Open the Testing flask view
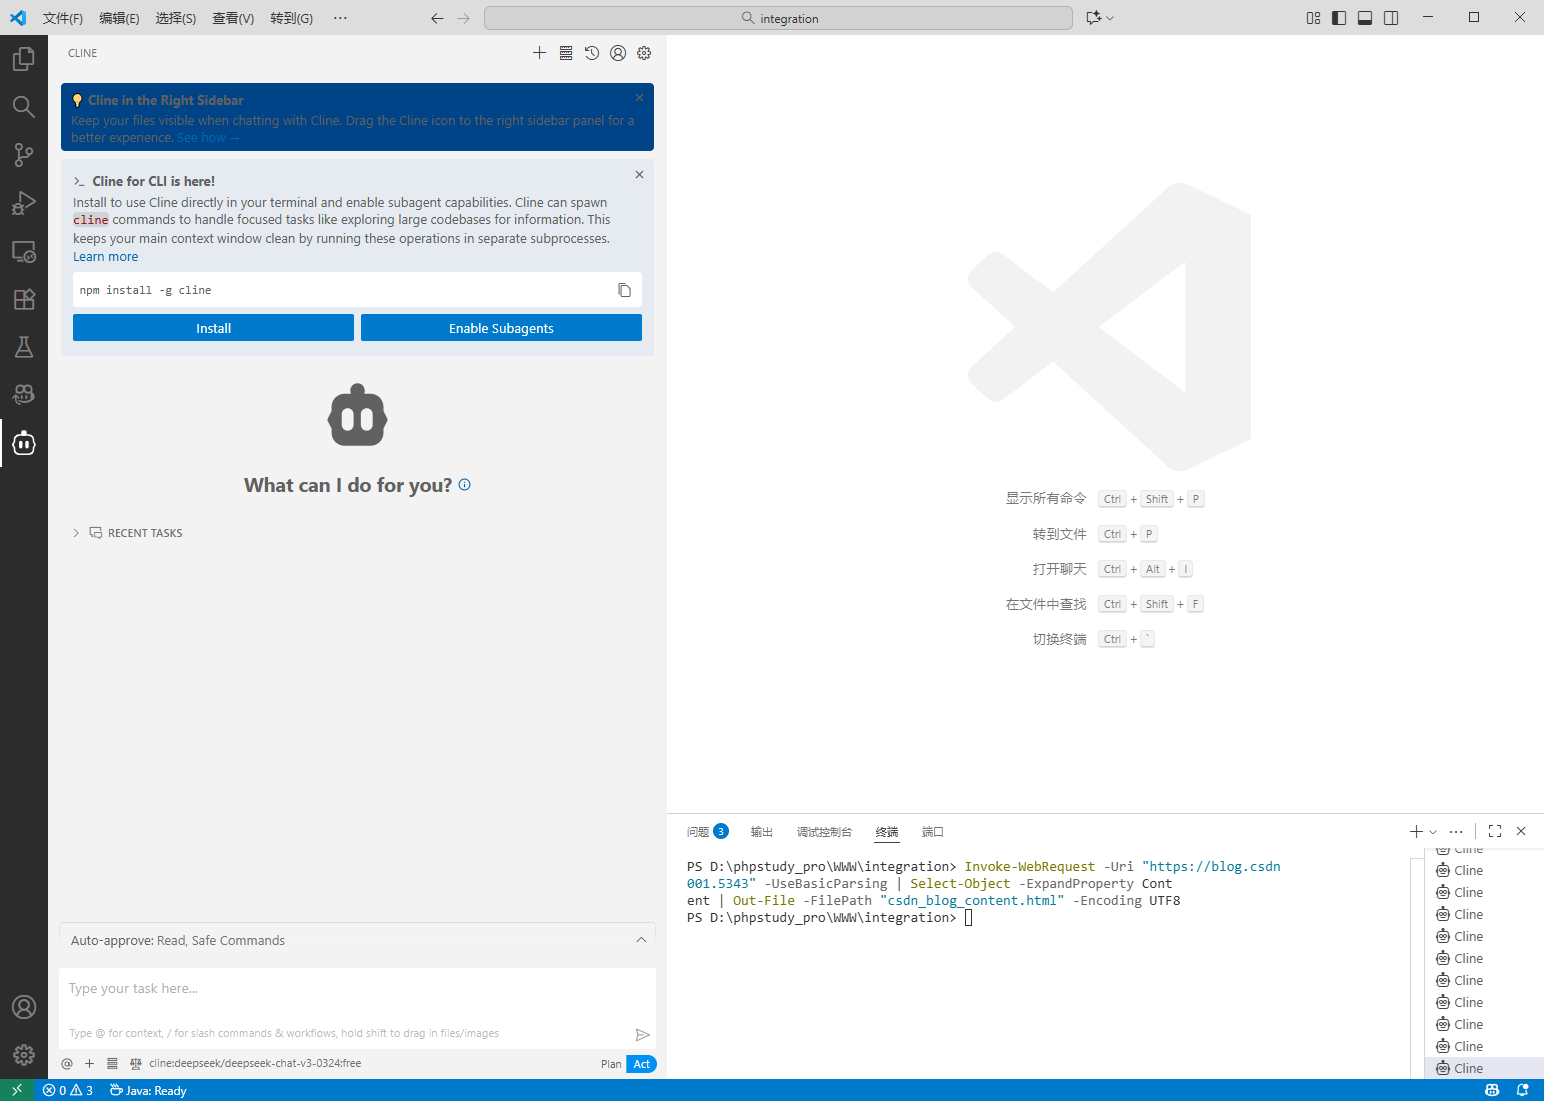 (24, 347)
